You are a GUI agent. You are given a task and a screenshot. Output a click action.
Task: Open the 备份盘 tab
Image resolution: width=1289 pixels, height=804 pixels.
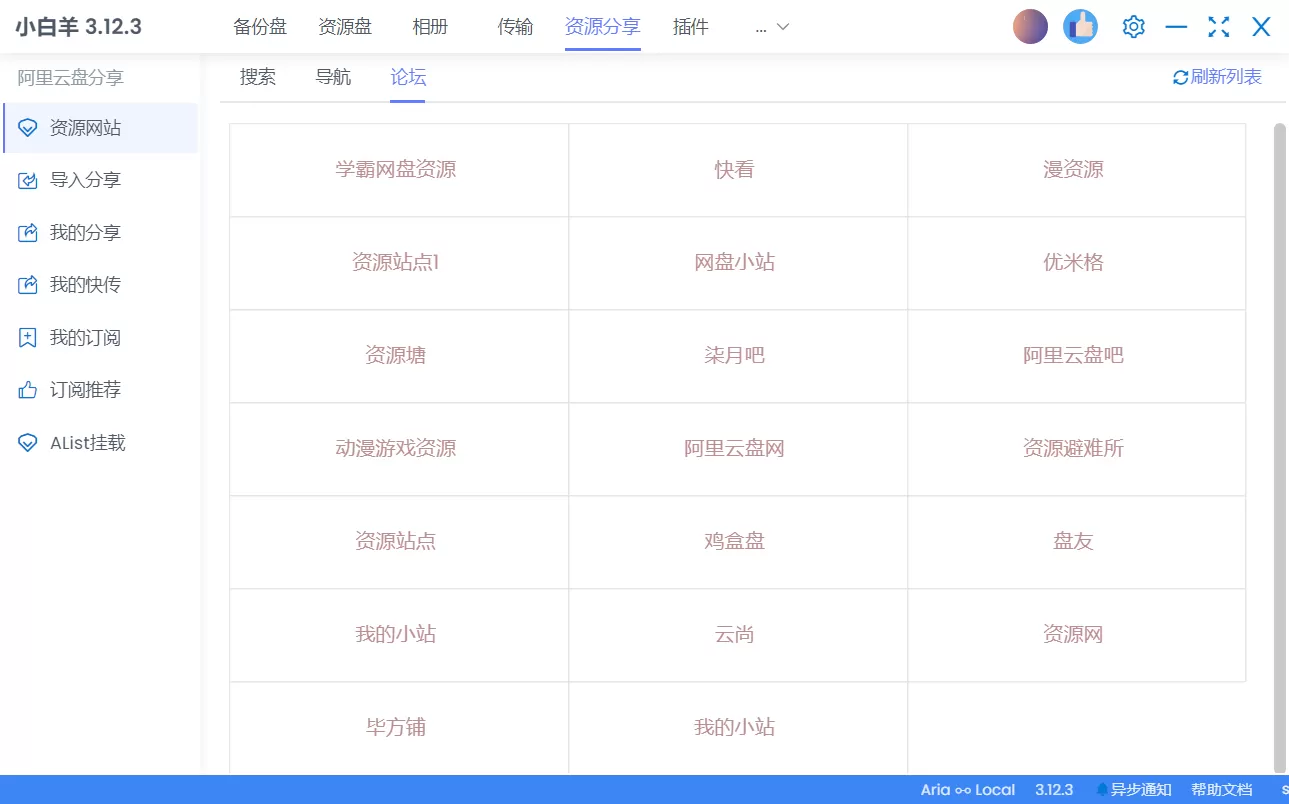[x=260, y=27]
